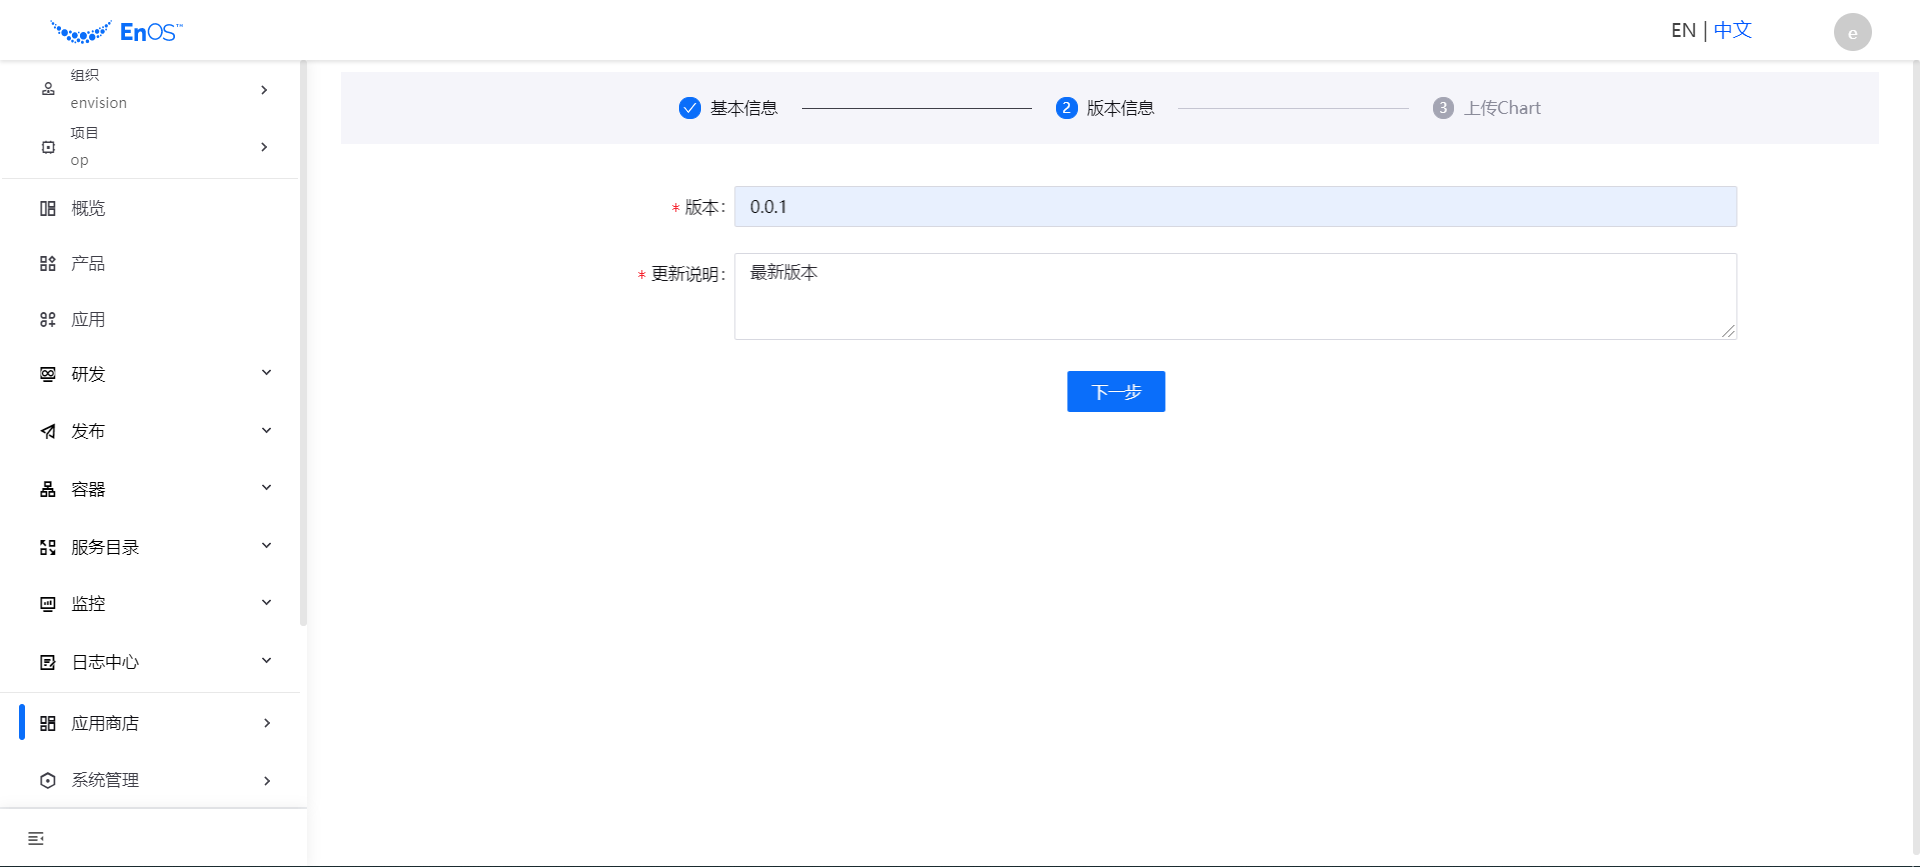Image resolution: width=1920 pixels, height=867 pixels.
Task: Click the 下一步 button
Action: [x=1116, y=392]
